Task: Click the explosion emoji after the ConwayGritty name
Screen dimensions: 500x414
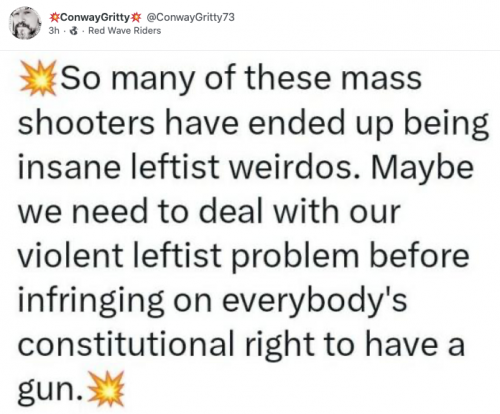Action: click(137, 17)
